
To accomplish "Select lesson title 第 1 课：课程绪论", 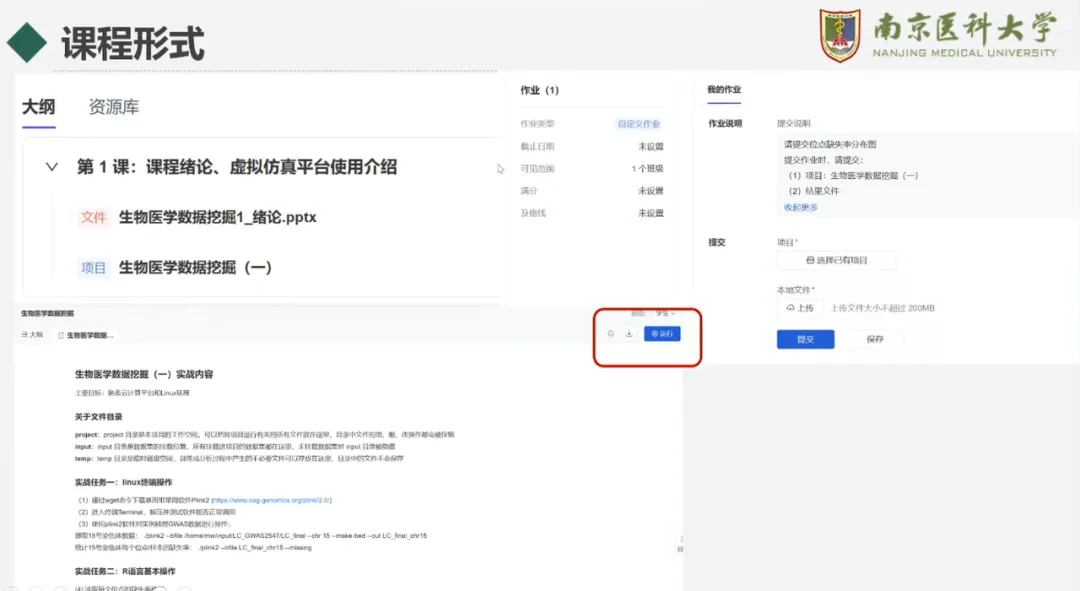I will click(236, 167).
